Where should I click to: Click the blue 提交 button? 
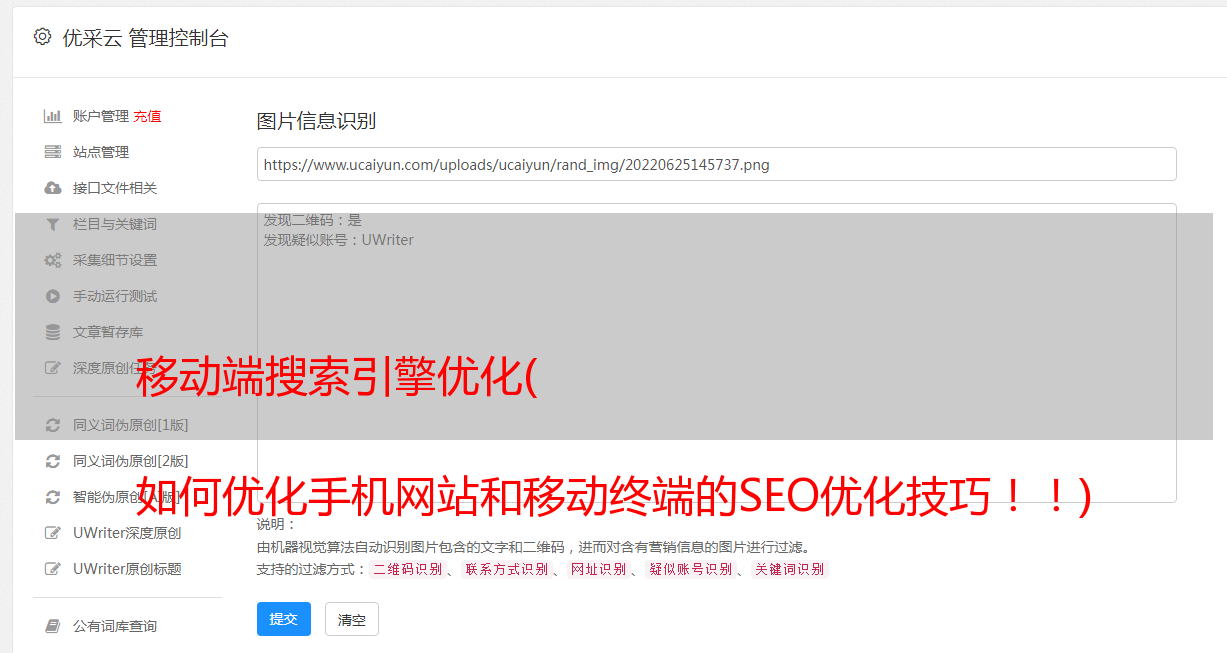(284, 619)
